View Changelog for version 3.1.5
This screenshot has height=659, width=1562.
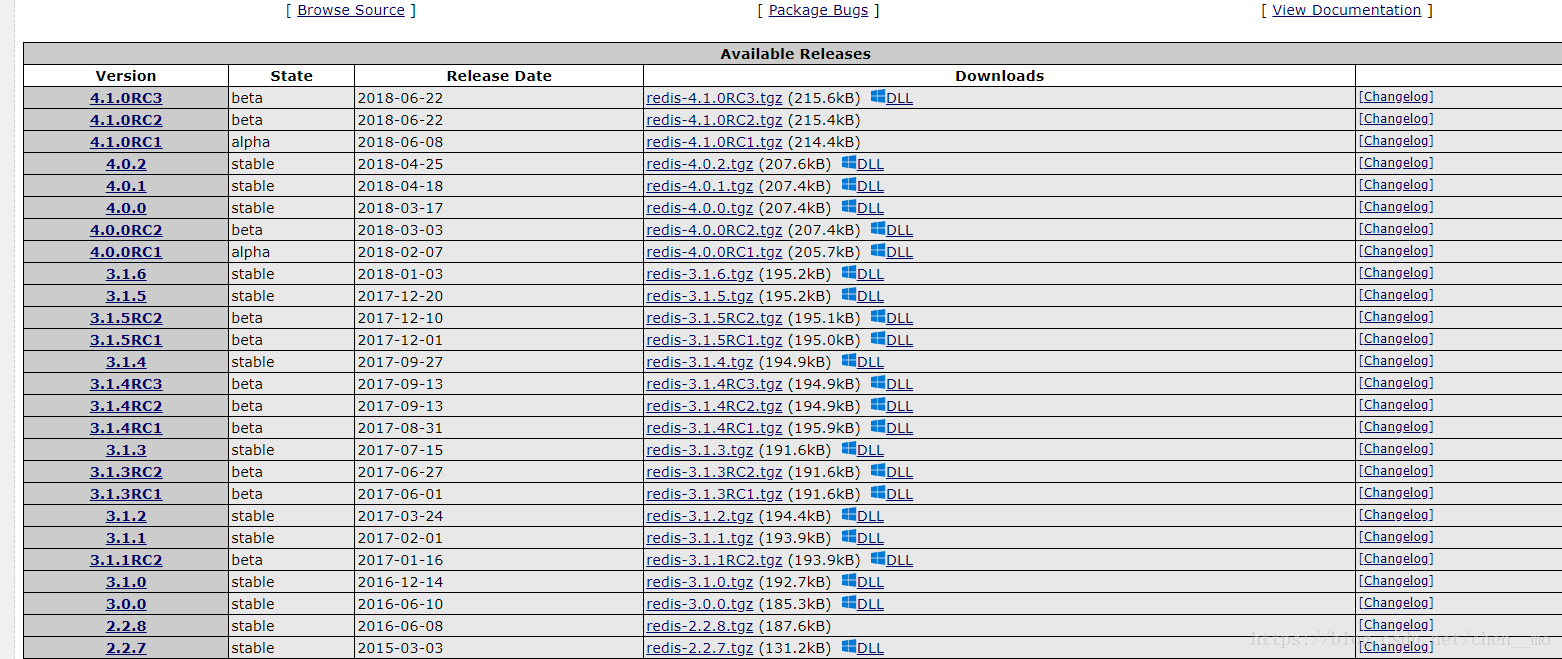(1395, 295)
